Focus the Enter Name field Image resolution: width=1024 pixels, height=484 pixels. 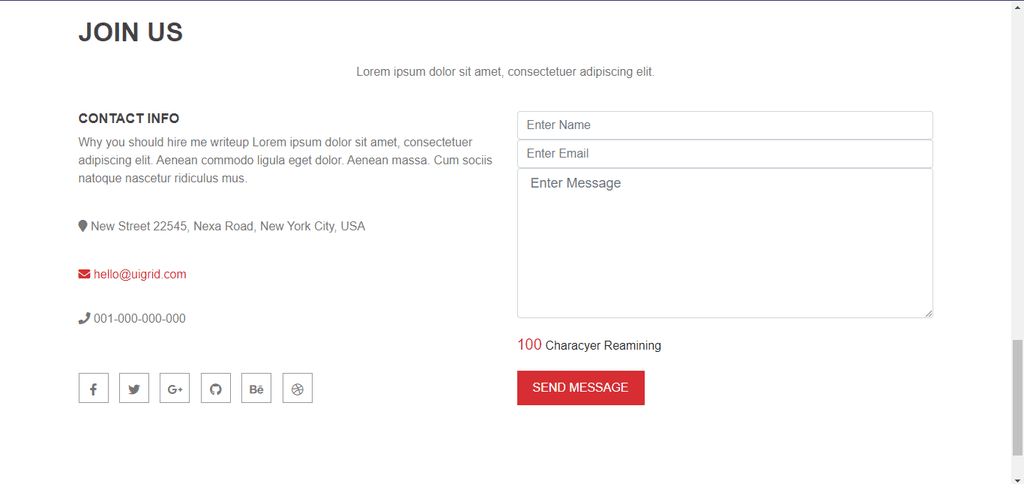pos(725,125)
